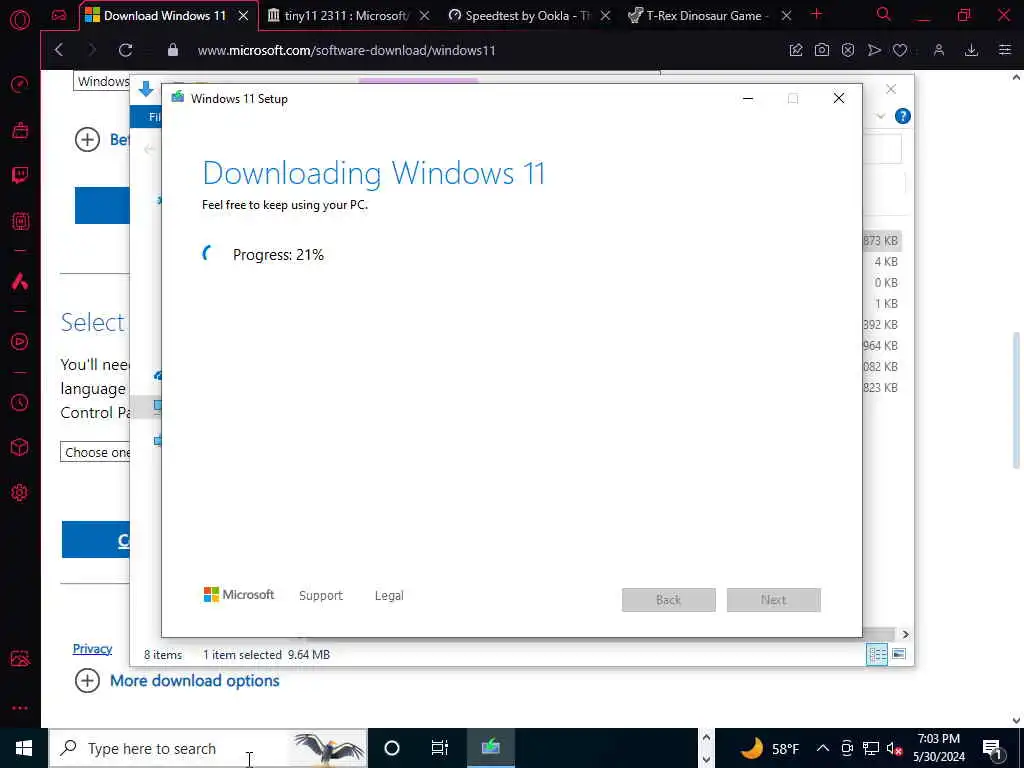Open GX Corner gamepad icon

coord(59,15)
